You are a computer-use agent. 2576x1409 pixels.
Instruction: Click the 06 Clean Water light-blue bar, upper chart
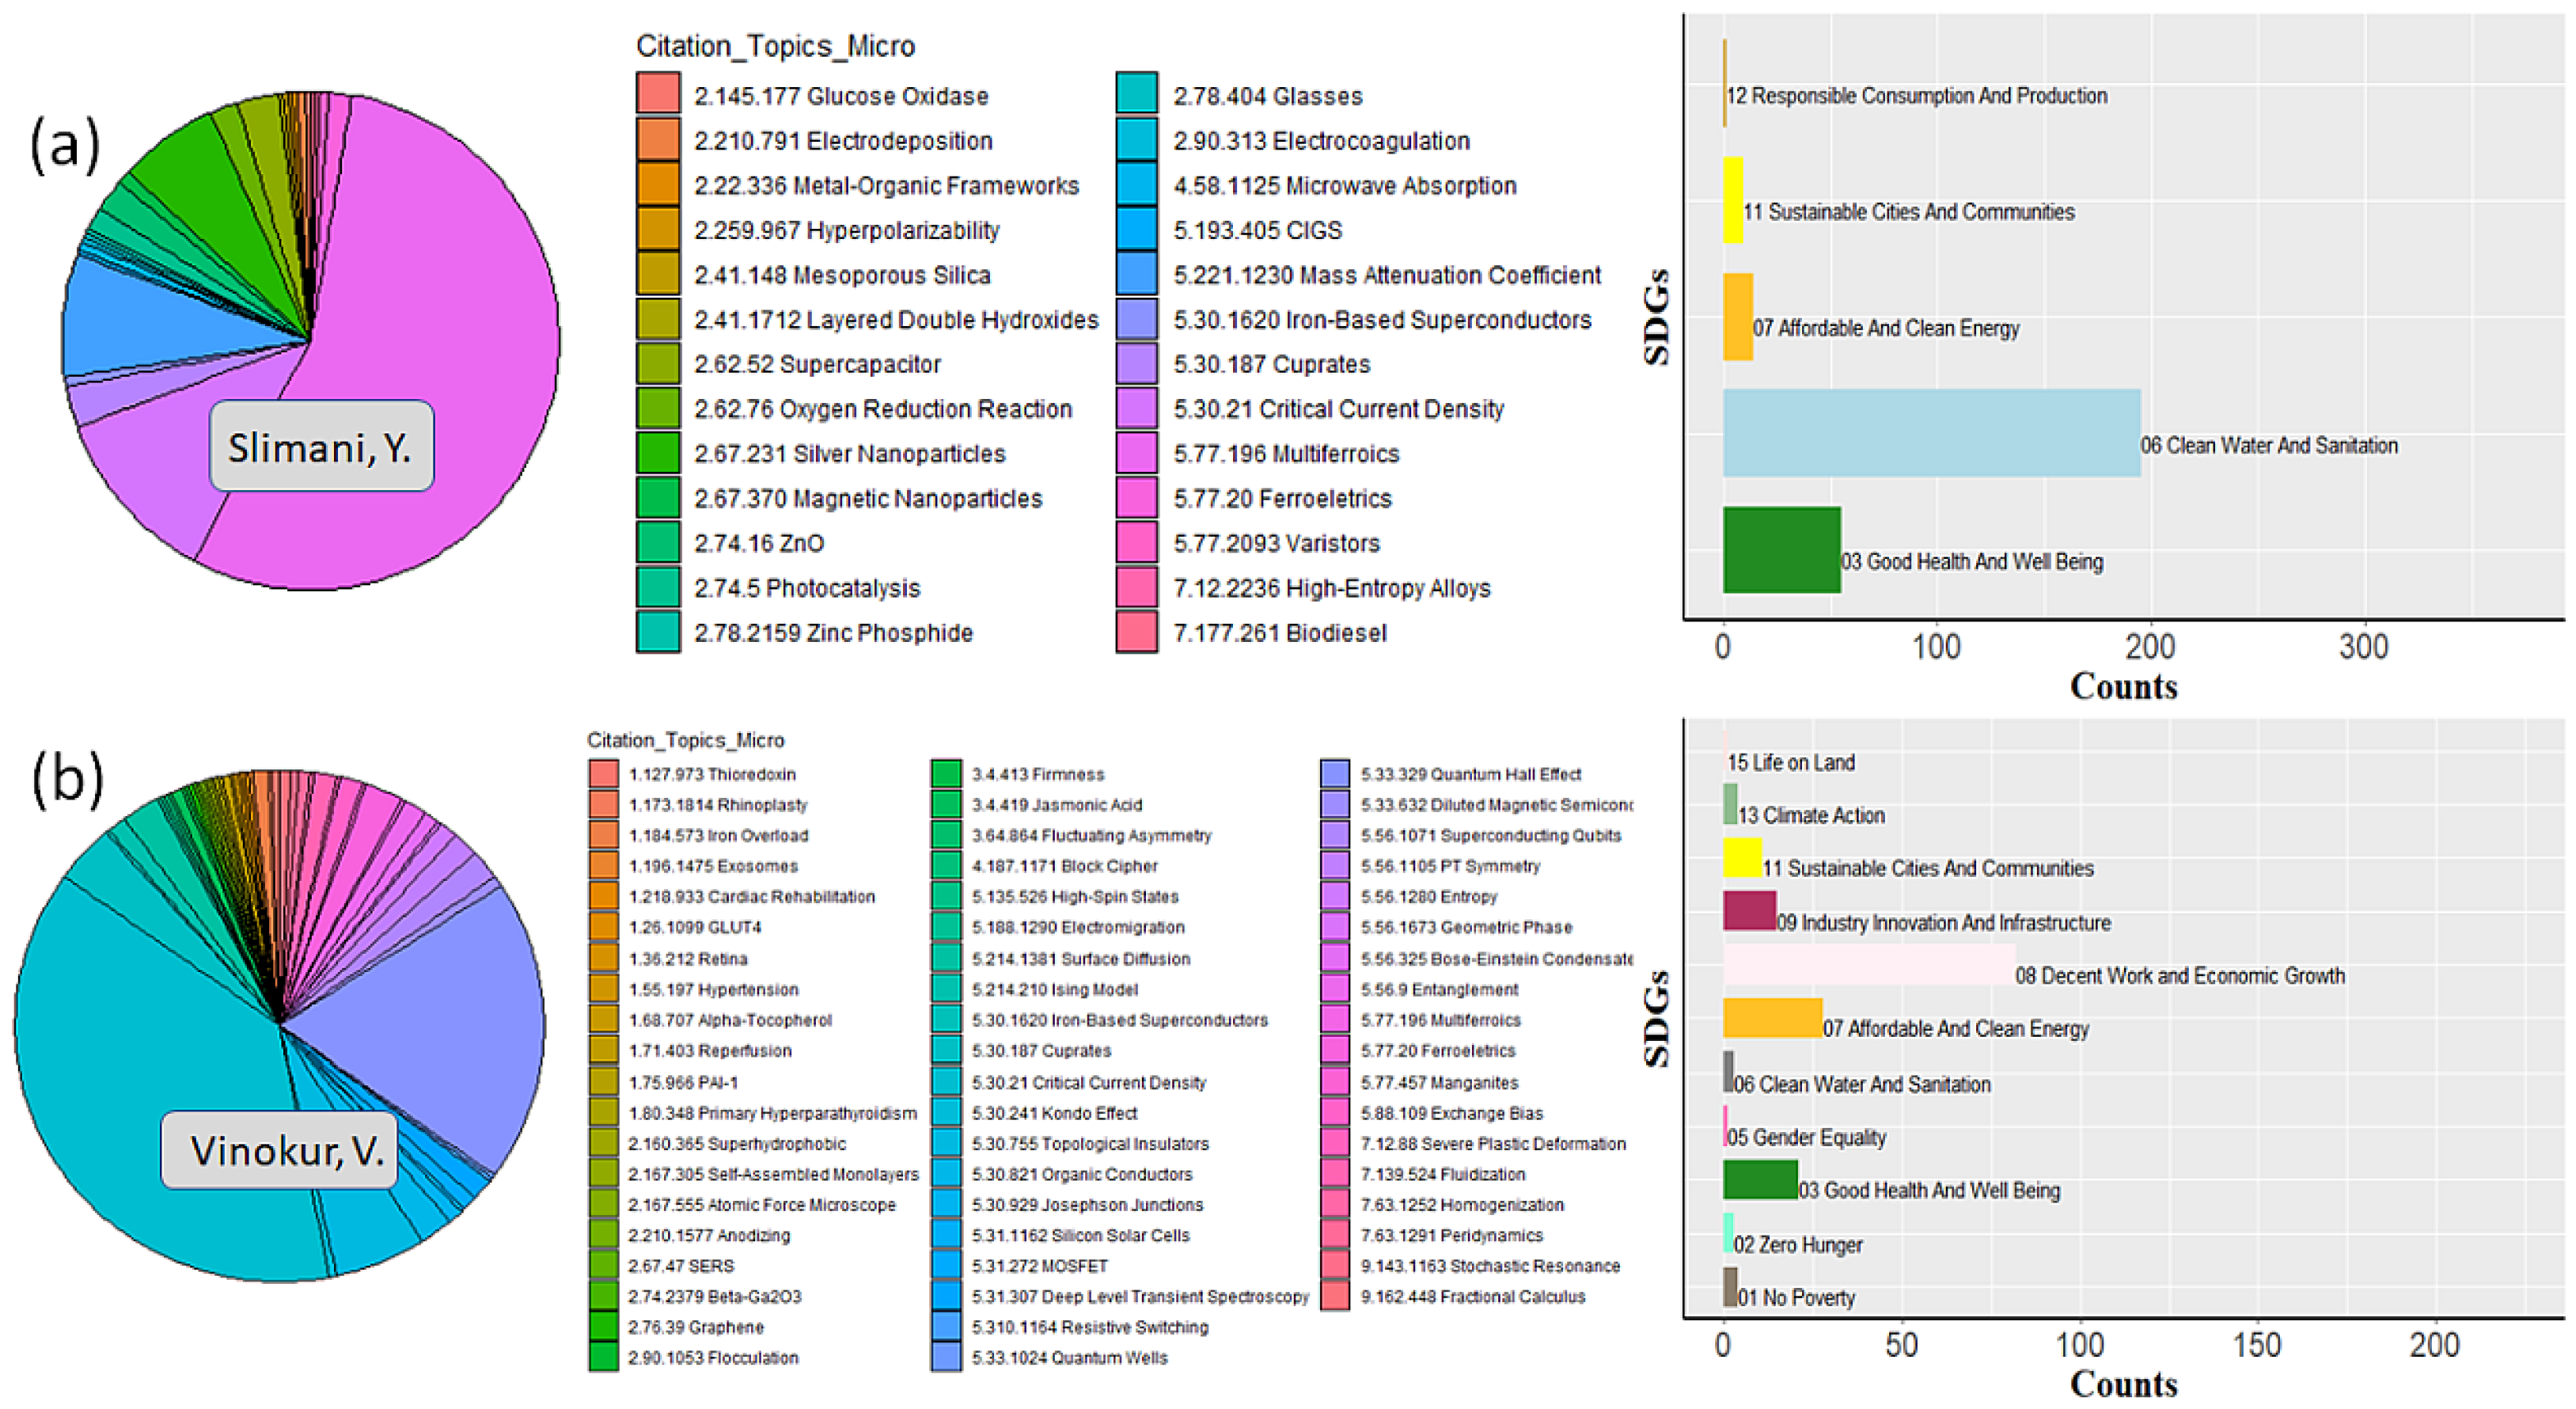(x=1931, y=433)
